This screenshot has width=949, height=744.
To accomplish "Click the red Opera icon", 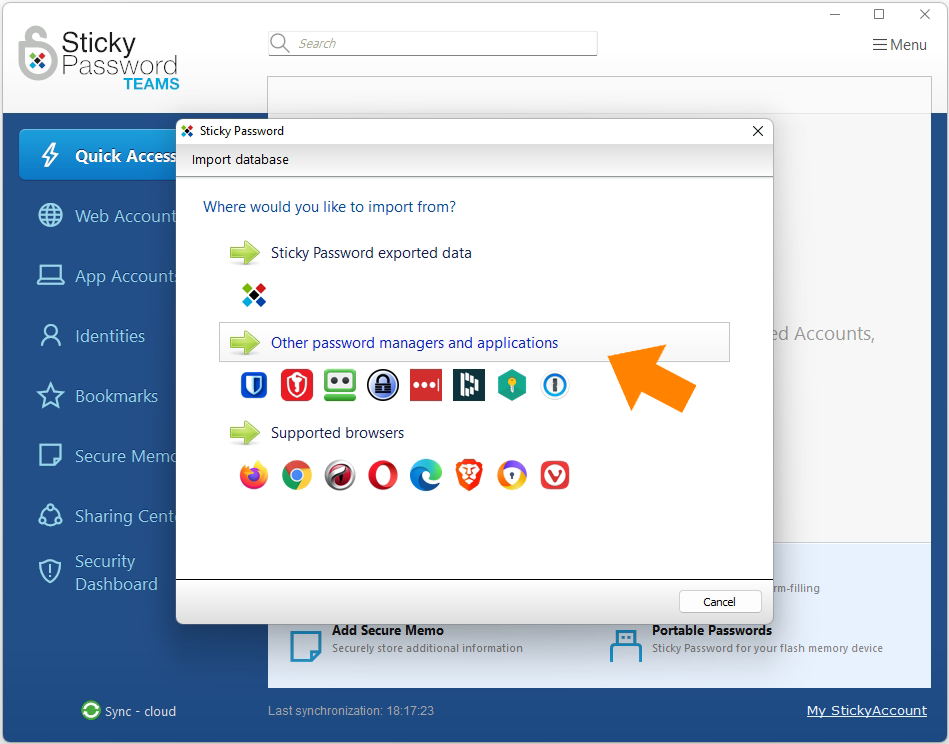I will (x=383, y=475).
